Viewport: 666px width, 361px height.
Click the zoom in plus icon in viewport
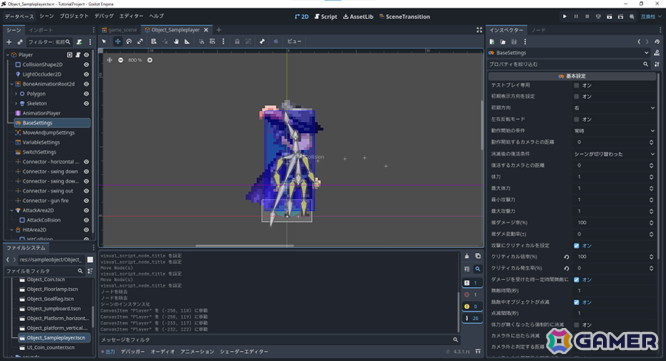(x=150, y=60)
